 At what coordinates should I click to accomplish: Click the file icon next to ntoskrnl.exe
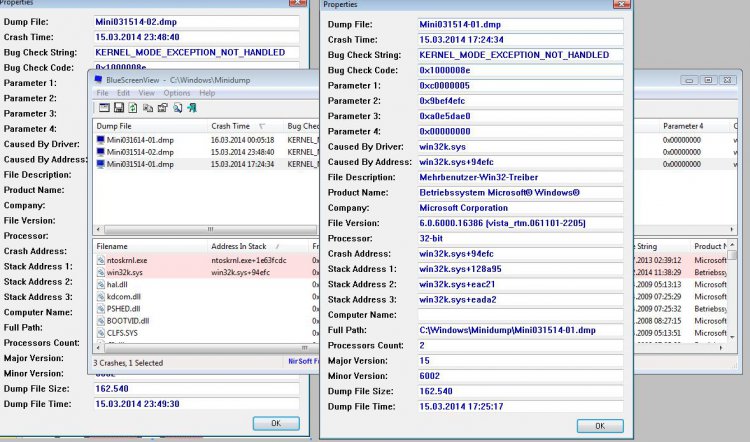click(x=100, y=260)
